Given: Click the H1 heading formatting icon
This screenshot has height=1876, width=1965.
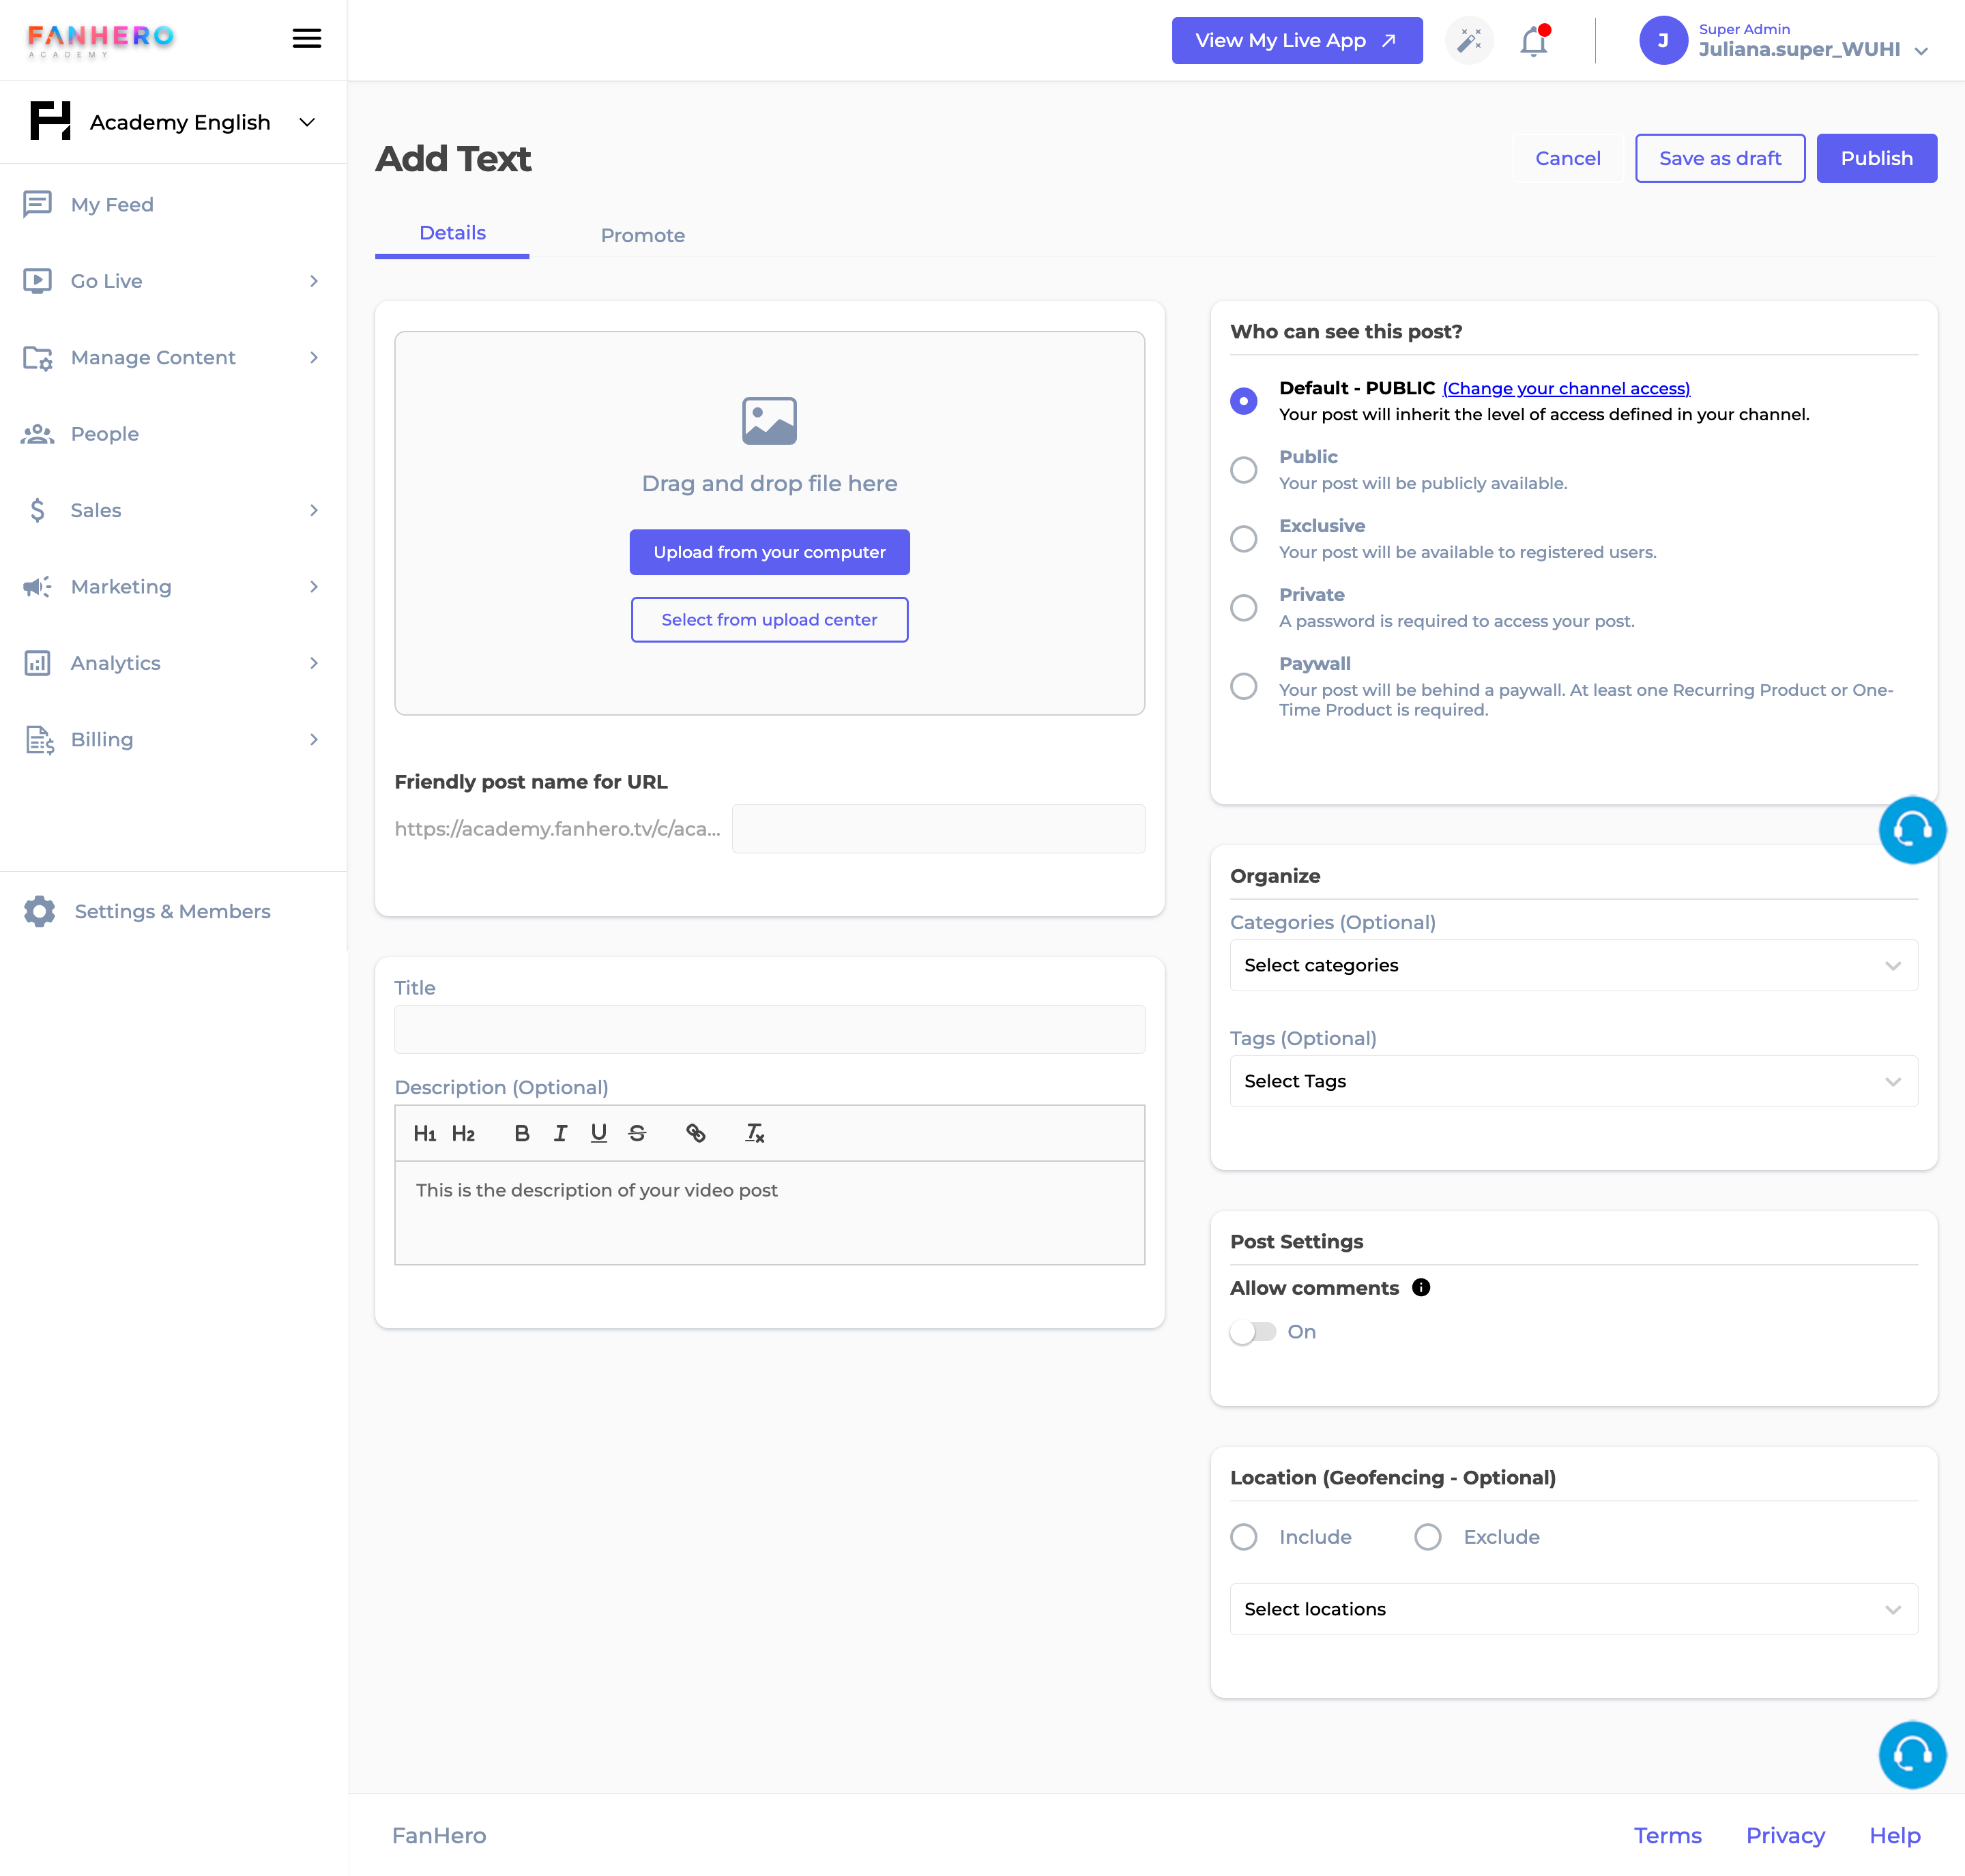Looking at the screenshot, I should coord(423,1132).
